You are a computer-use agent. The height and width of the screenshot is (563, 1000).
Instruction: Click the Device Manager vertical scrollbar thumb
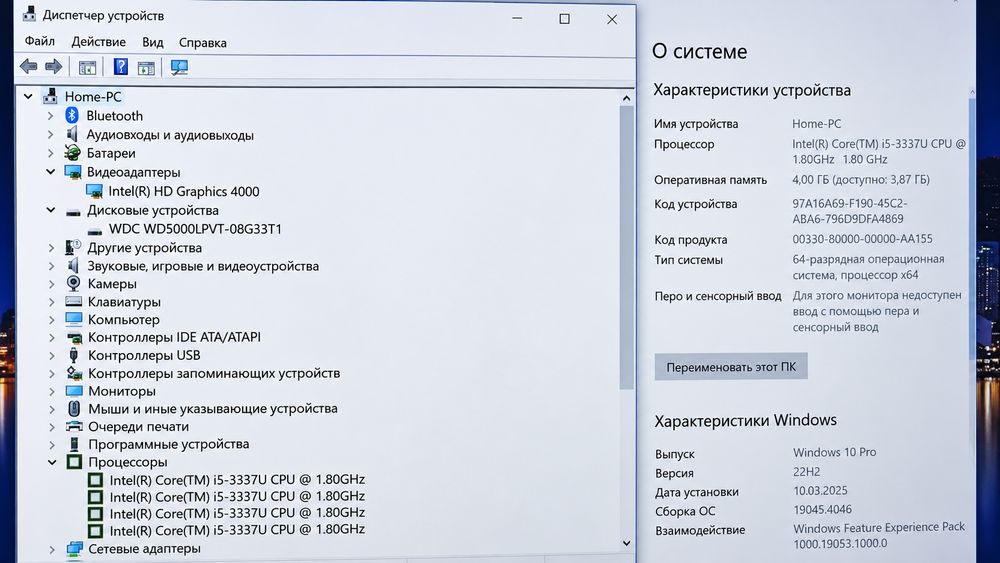626,247
